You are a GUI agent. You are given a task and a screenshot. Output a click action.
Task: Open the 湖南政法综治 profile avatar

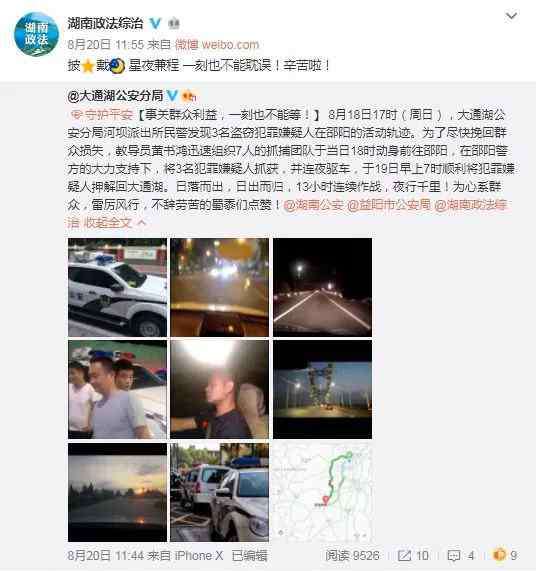36,34
